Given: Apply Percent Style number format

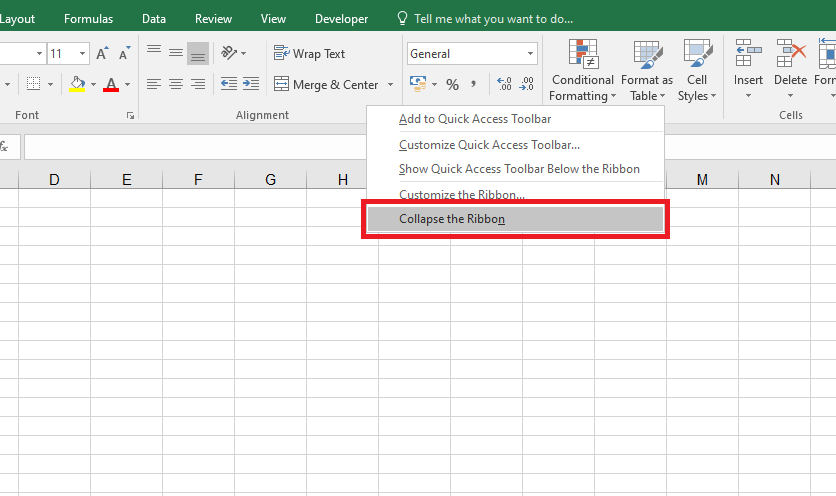Looking at the screenshot, I should [452, 85].
